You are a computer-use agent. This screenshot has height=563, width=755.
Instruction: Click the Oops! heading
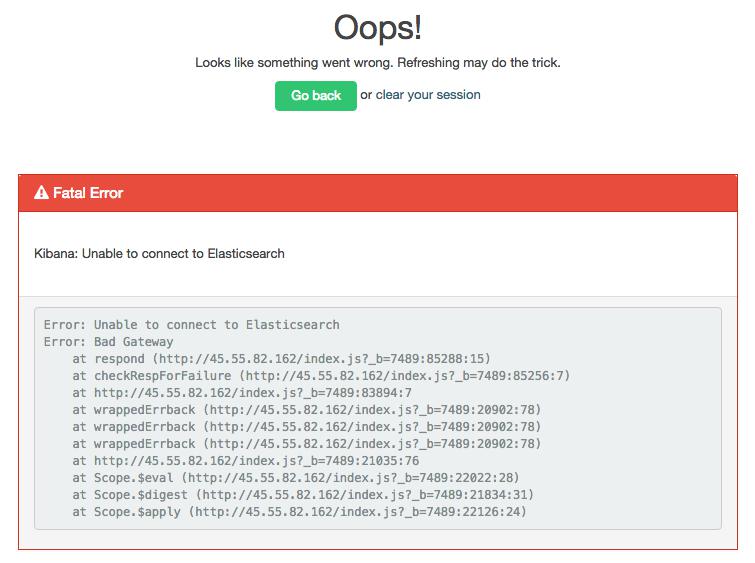377,27
